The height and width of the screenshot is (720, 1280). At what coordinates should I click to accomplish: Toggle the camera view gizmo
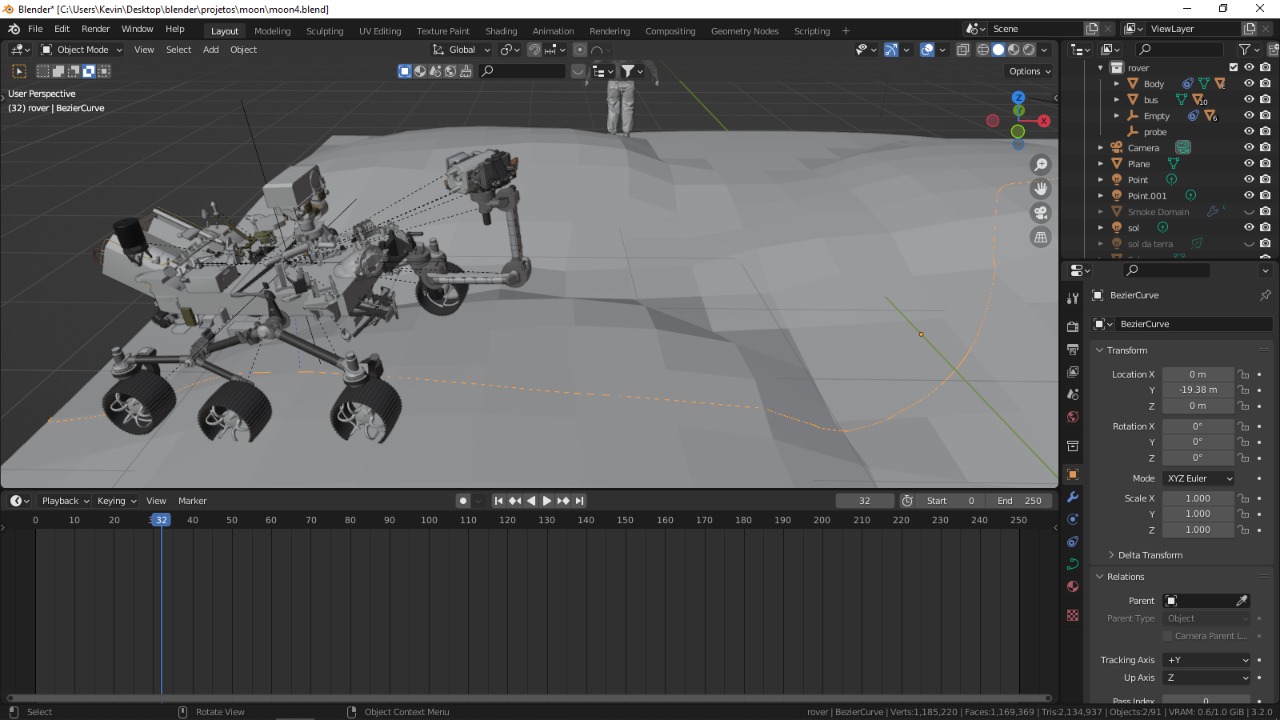[x=1041, y=213]
